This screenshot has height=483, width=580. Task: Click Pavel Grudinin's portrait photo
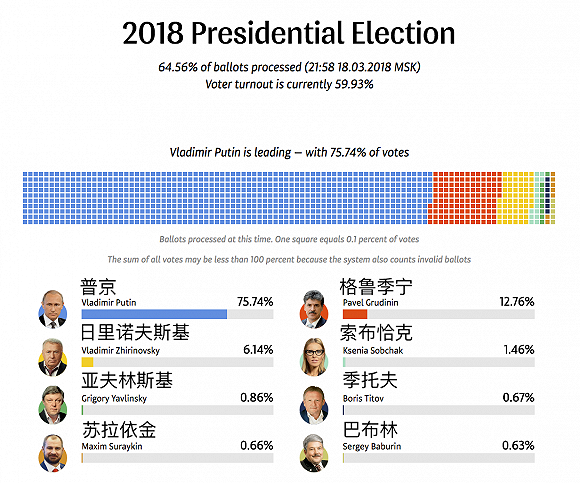point(314,309)
